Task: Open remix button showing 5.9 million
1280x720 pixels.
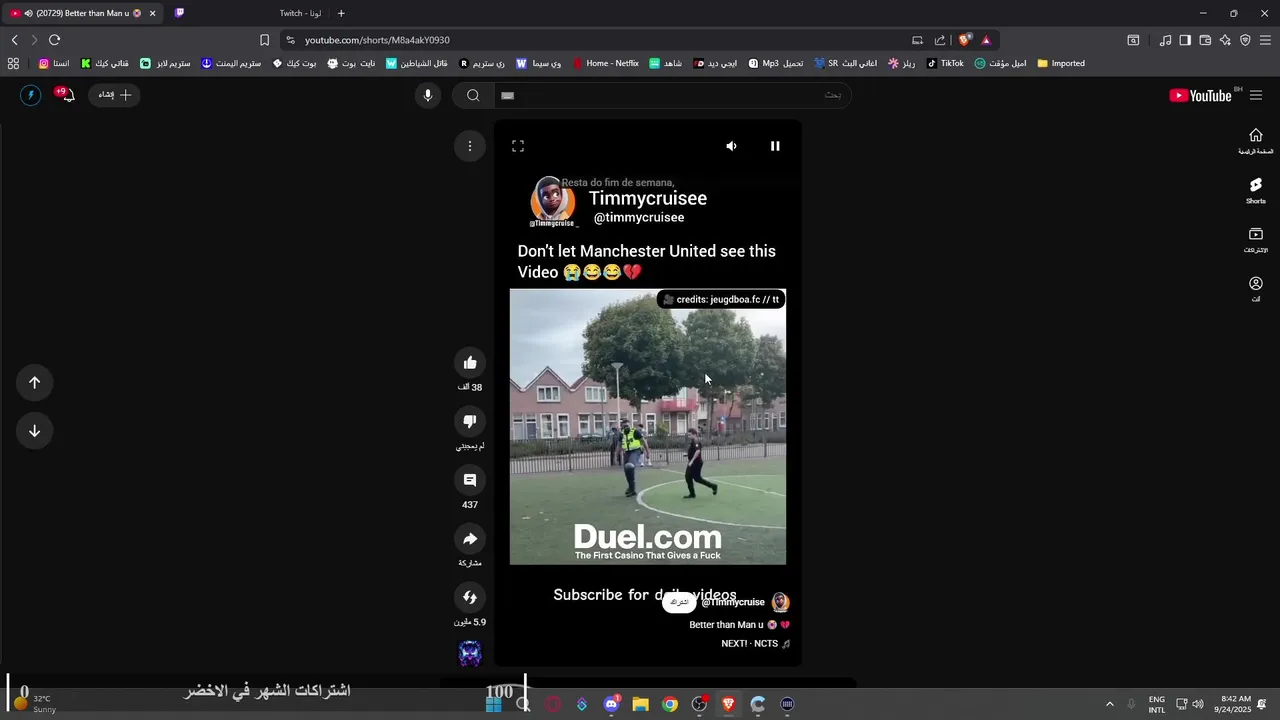Action: (470, 597)
